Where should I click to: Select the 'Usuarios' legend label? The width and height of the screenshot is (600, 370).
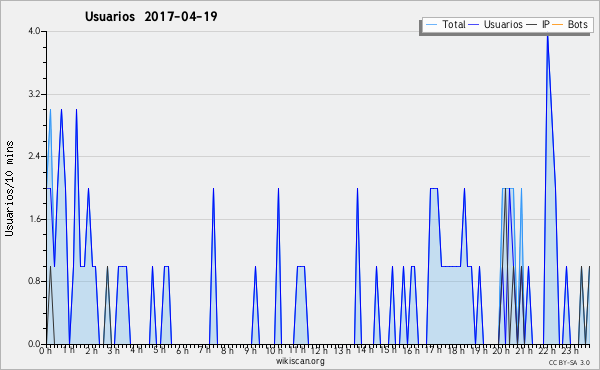[503, 24]
